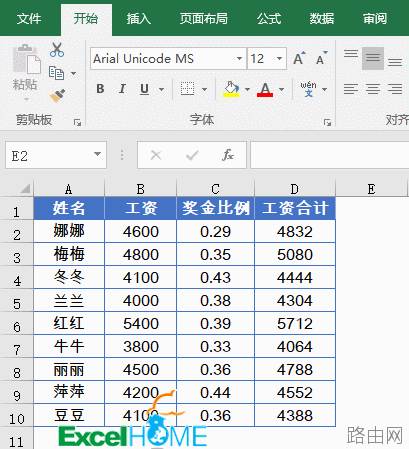Toggle Underline formatting
Screen dimensions: 409x449
click(144, 89)
